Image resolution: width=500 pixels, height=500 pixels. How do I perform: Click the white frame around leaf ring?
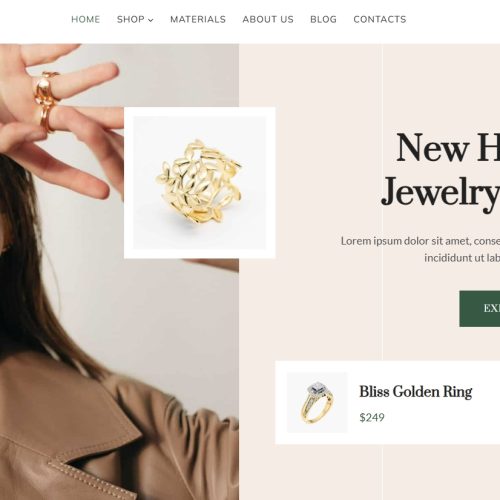(x=200, y=112)
